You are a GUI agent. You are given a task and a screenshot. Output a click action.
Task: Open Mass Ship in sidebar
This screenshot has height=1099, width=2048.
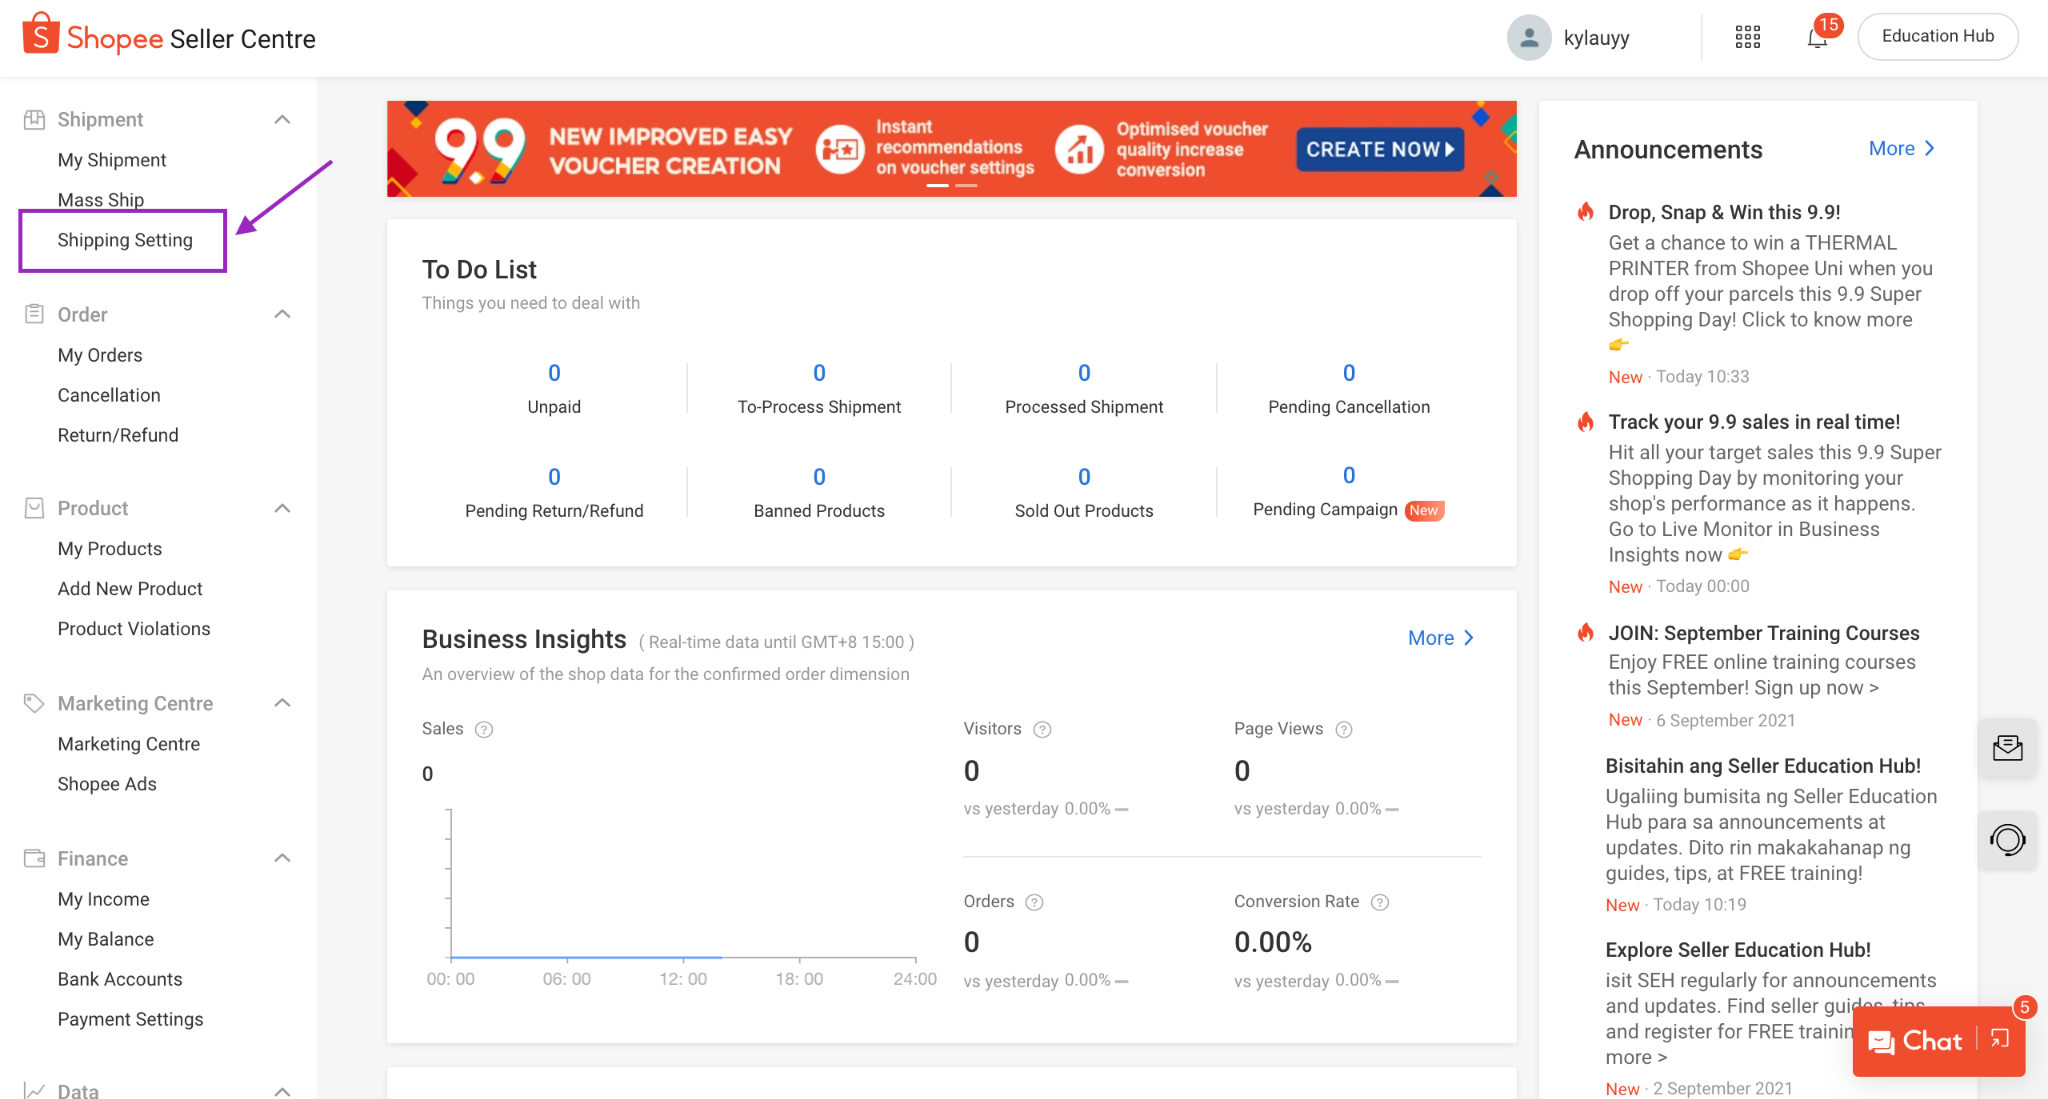coord(101,200)
